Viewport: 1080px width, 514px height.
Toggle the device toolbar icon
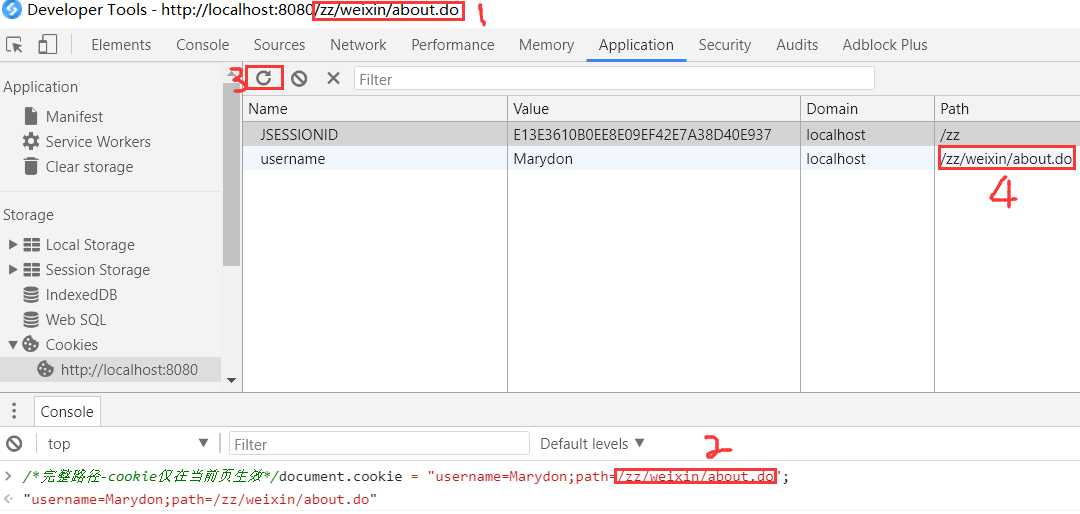point(47,45)
